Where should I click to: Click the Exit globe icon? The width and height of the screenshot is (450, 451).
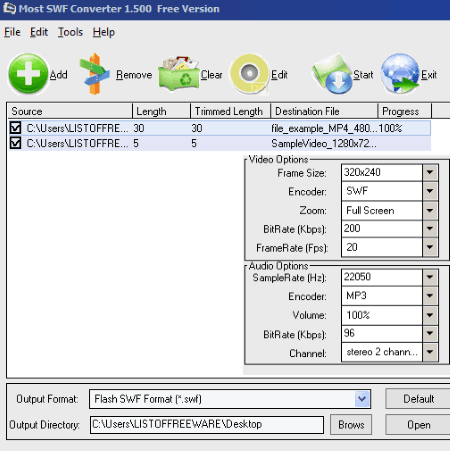(x=400, y=74)
